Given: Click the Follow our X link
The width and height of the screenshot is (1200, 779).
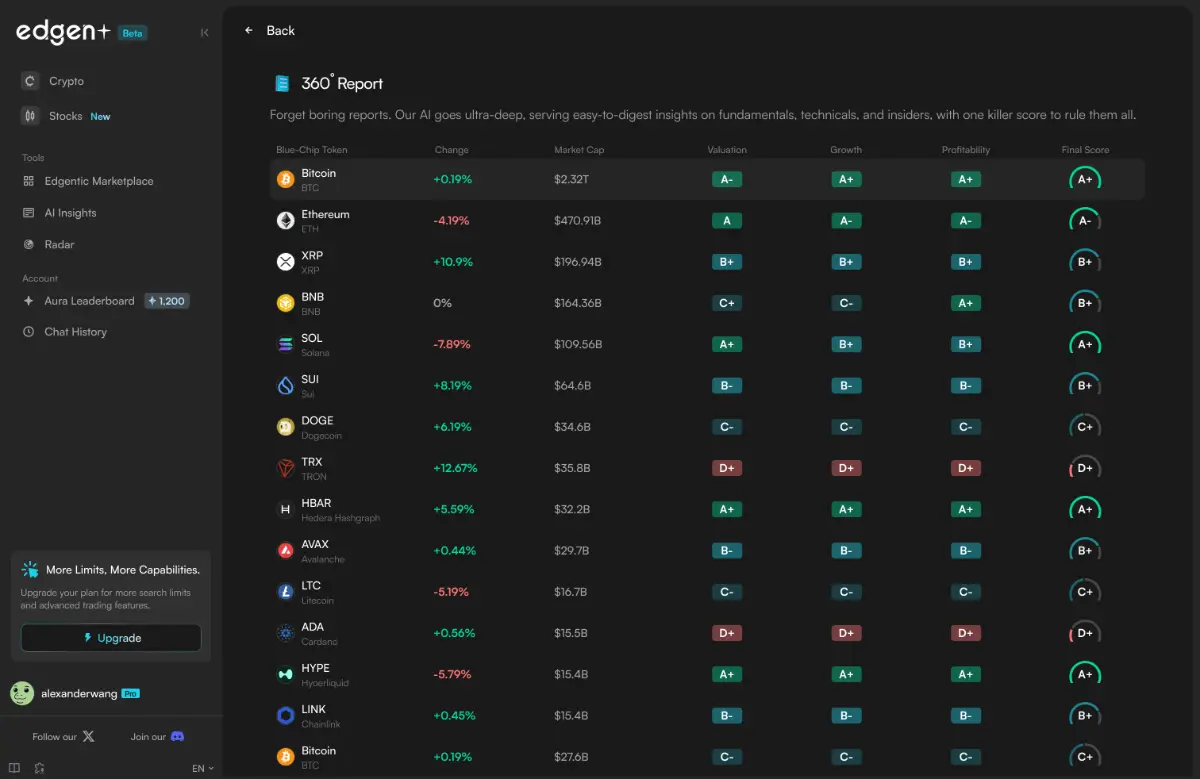Looking at the screenshot, I should pos(64,737).
